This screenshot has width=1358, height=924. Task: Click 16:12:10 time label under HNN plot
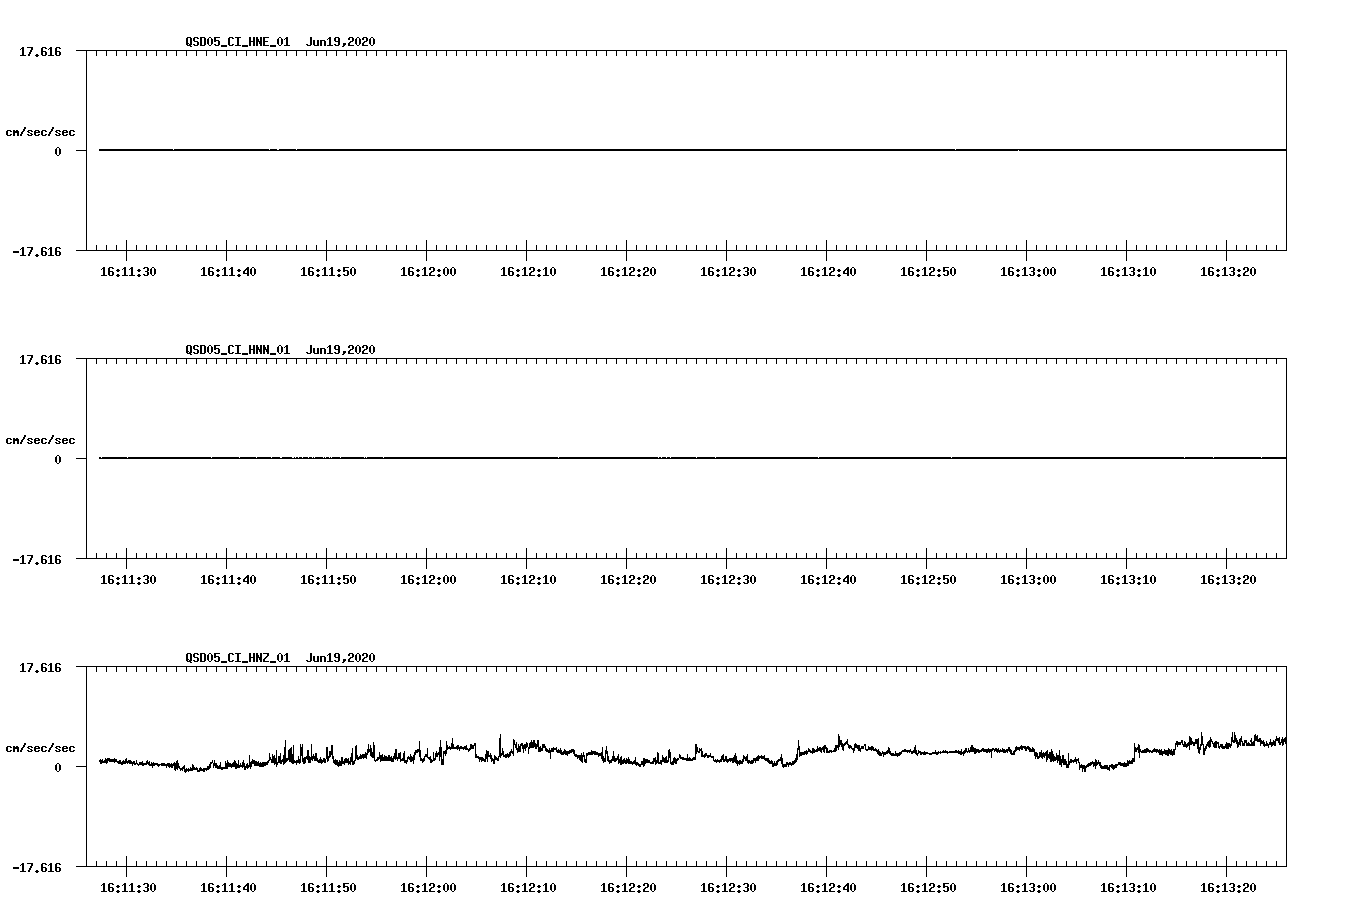528,580
